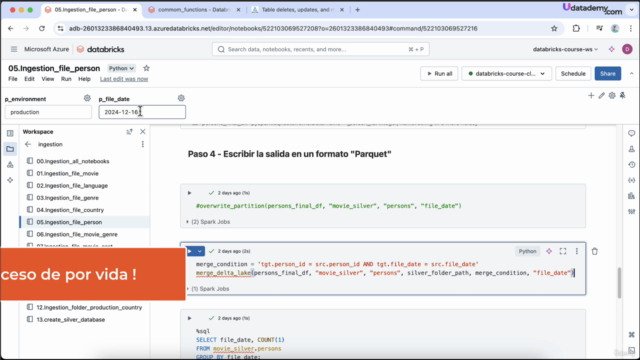Switch to common_functions browser tab

pos(193,9)
